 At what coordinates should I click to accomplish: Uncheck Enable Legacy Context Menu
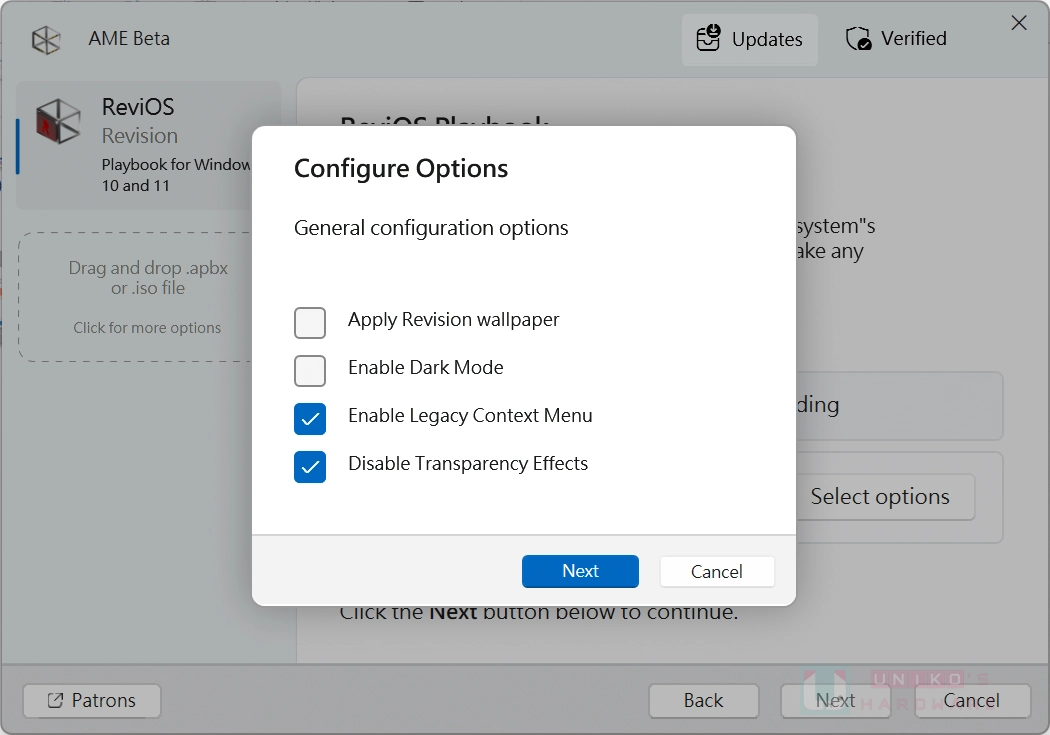(310, 419)
